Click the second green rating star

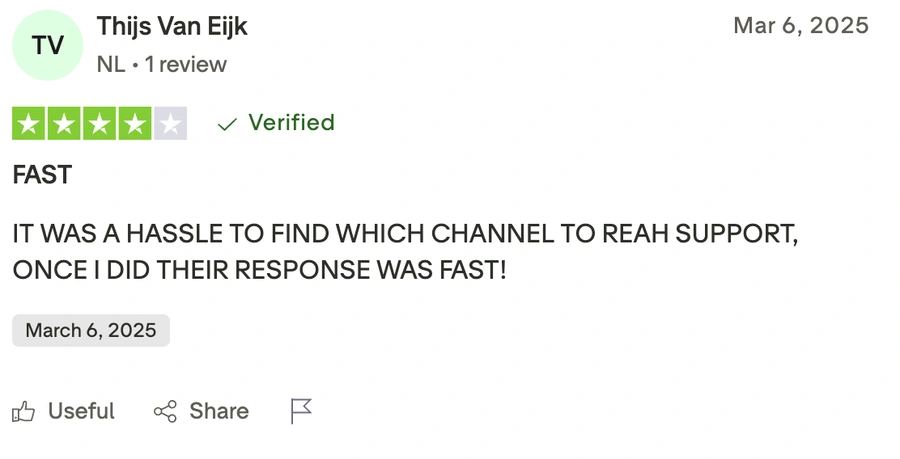[64, 124]
